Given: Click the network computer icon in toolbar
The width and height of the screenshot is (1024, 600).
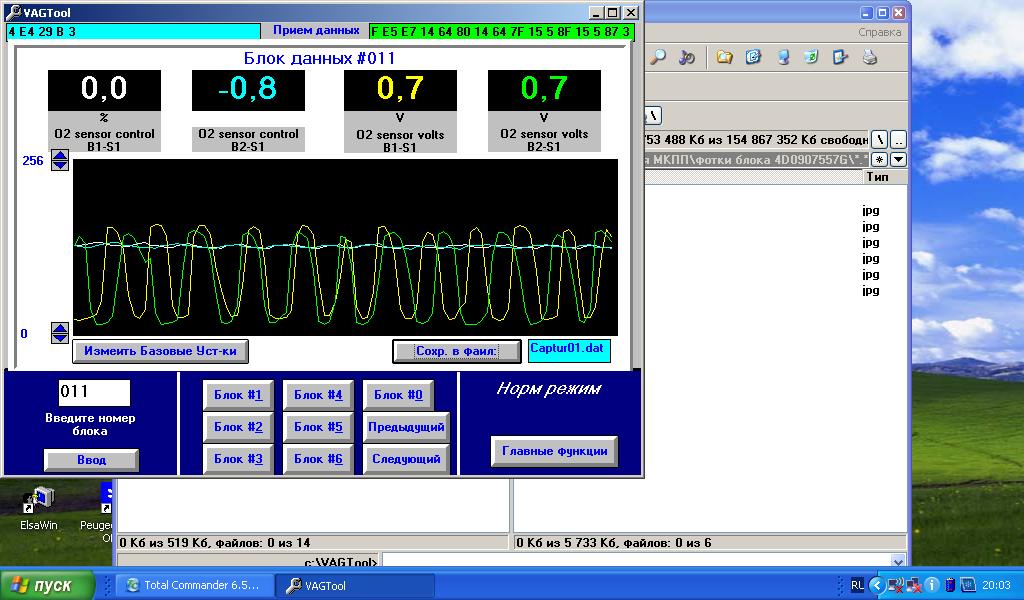Looking at the screenshot, I should click(783, 58).
